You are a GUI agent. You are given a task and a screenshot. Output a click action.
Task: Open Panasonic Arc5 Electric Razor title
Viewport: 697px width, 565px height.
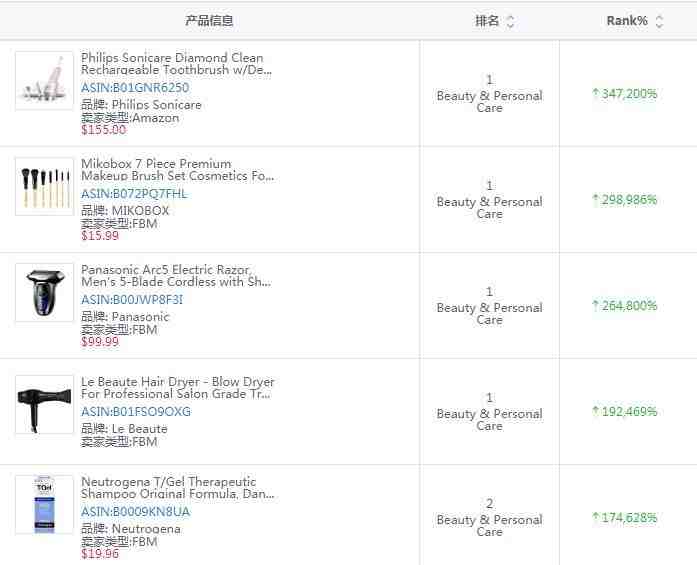click(176, 276)
